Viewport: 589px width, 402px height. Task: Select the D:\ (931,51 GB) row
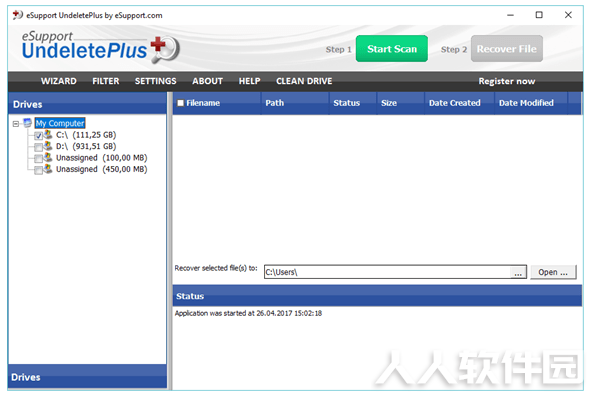pyautogui.click(x=86, y=146)
